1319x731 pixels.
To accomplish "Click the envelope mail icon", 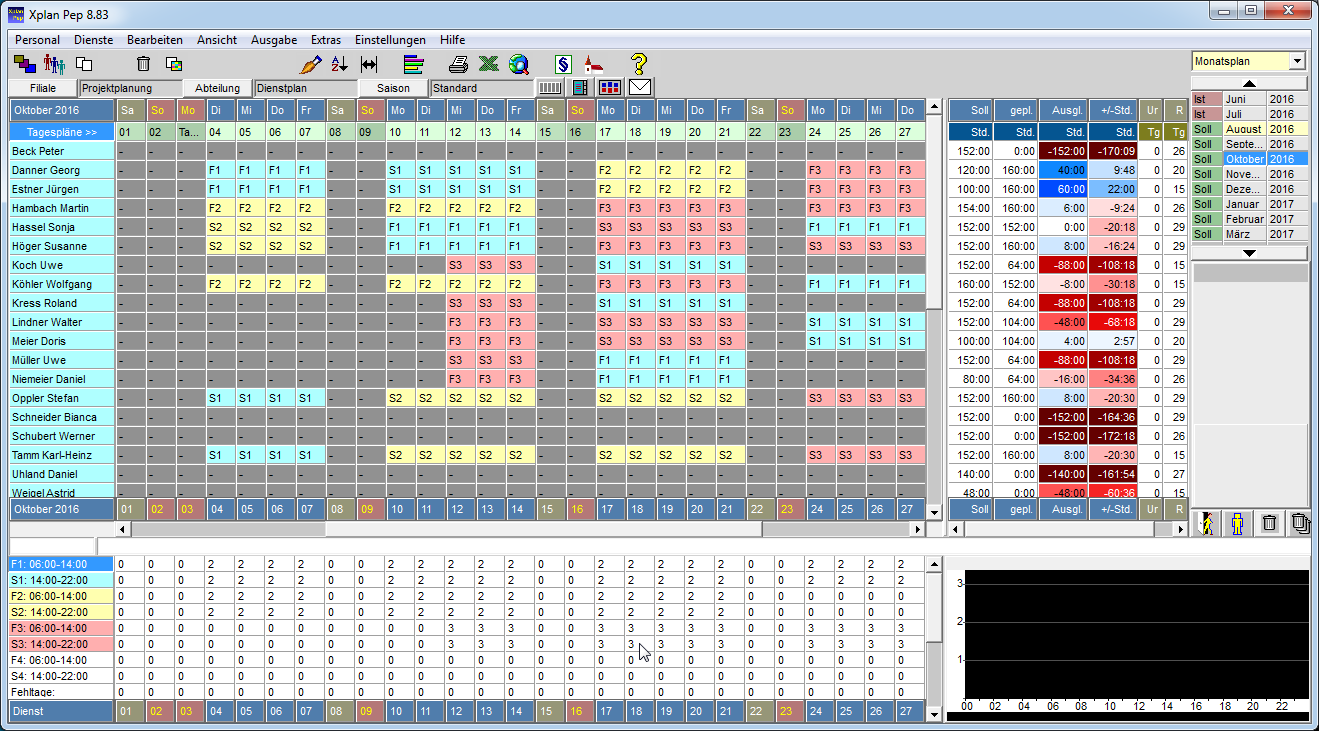I will (640, 87).
